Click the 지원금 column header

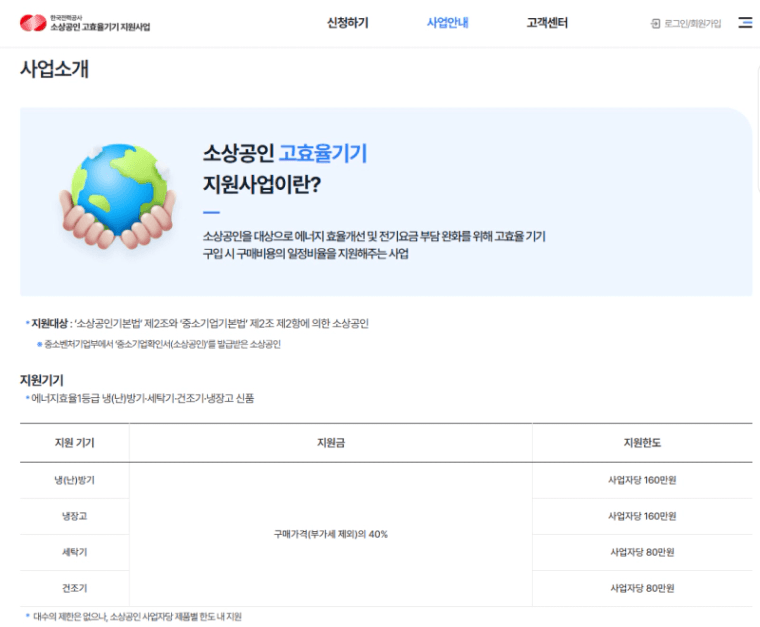coord(330,443)
